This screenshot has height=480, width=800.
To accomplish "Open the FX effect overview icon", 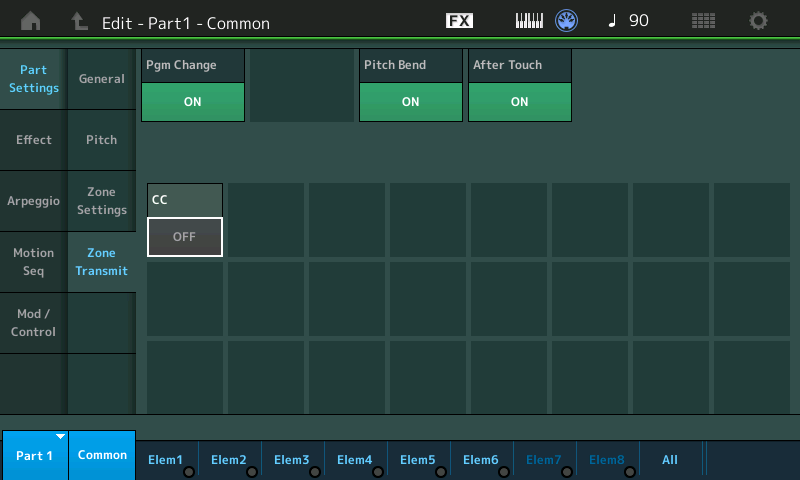I will coord(459,21).
